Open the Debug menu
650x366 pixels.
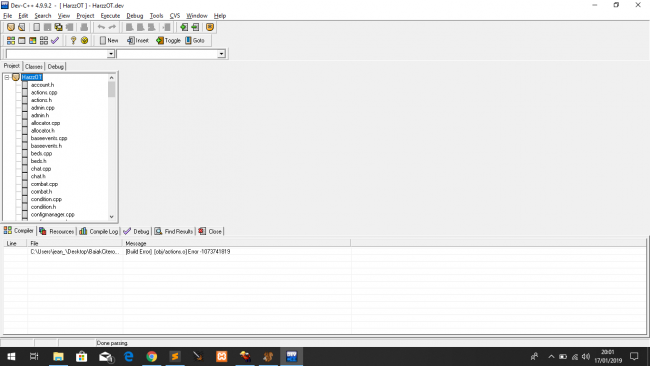point(135,16)
